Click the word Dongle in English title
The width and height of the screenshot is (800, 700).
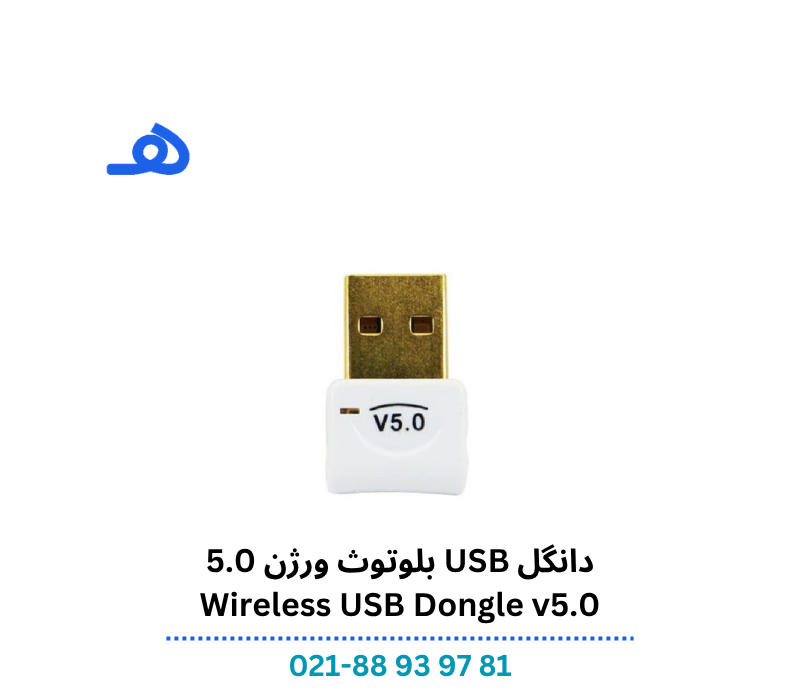coord(468,607)
